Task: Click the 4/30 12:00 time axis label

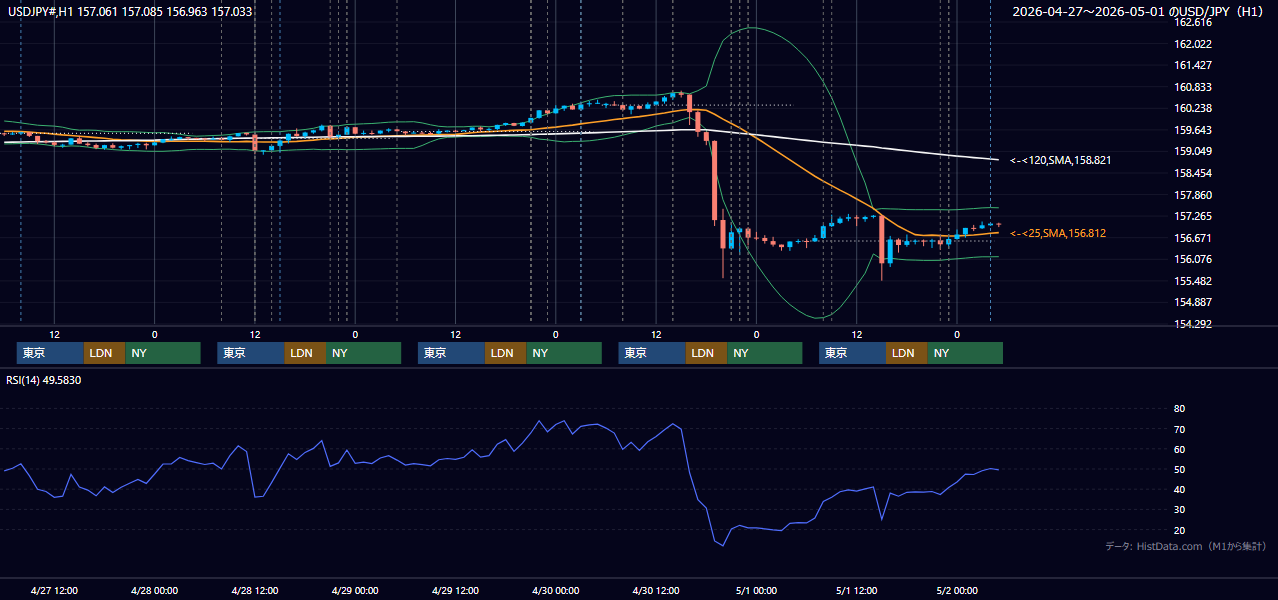Action: click(x=655, y=591)
